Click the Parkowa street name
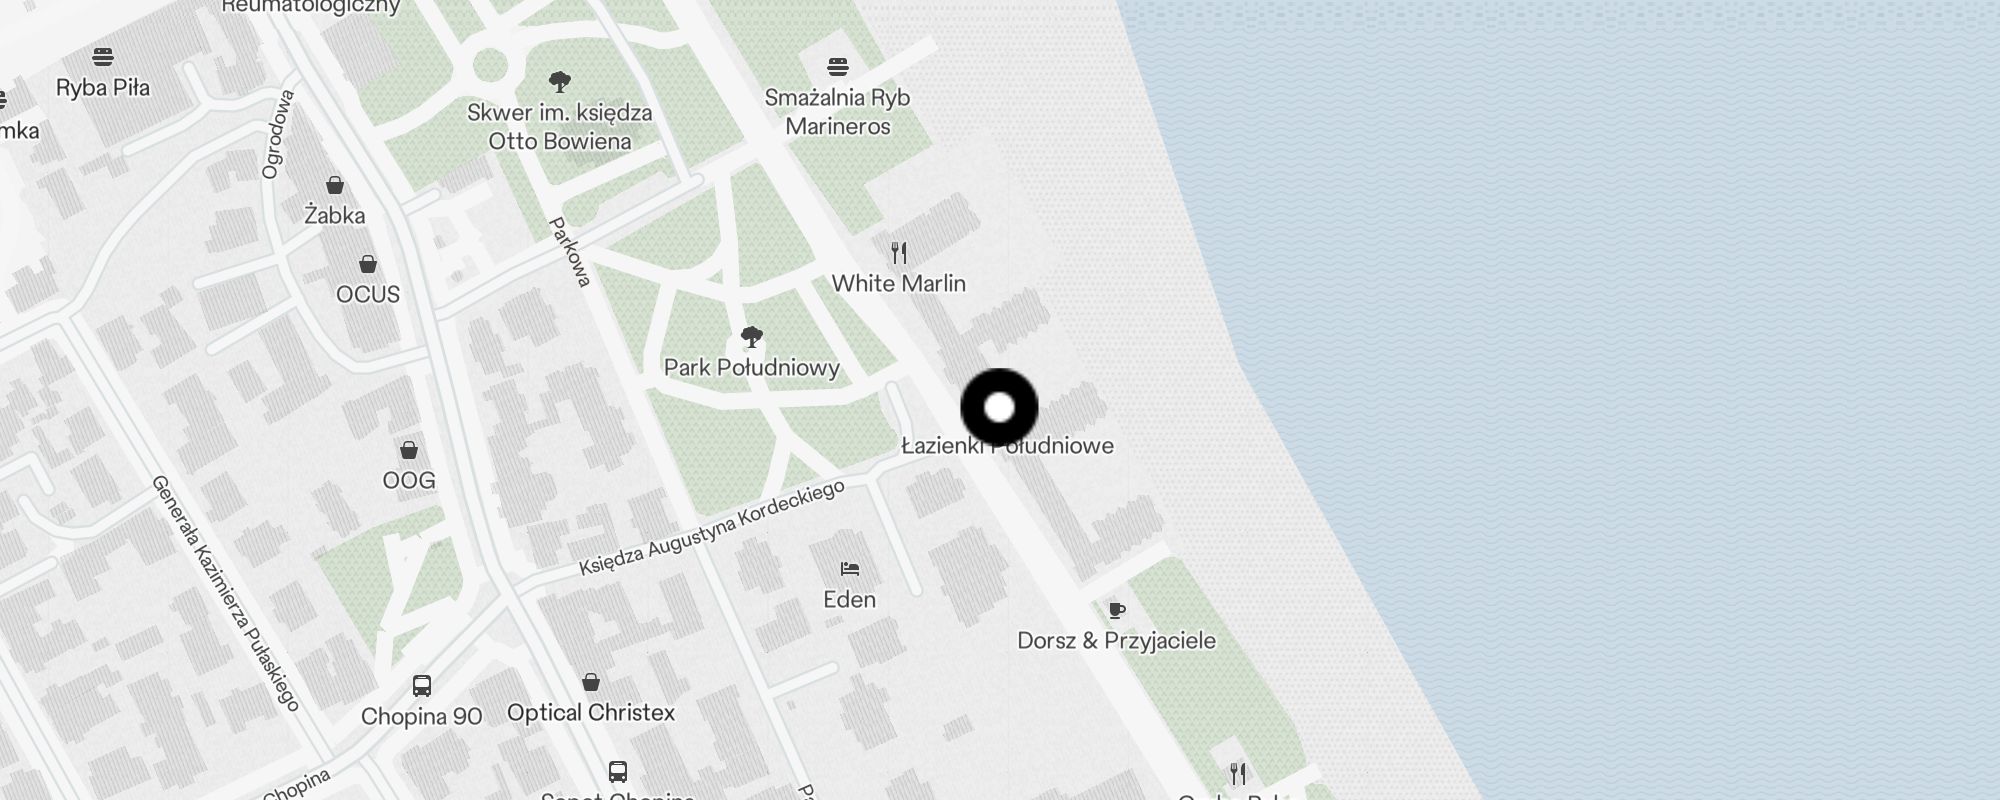The image size is (2000, 800). (x=571, y=252)
